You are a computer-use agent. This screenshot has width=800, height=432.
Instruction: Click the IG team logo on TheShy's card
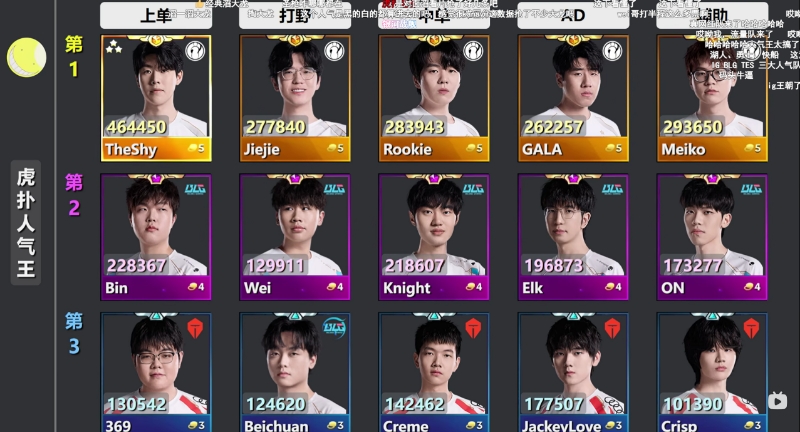[x=195, y=51]
